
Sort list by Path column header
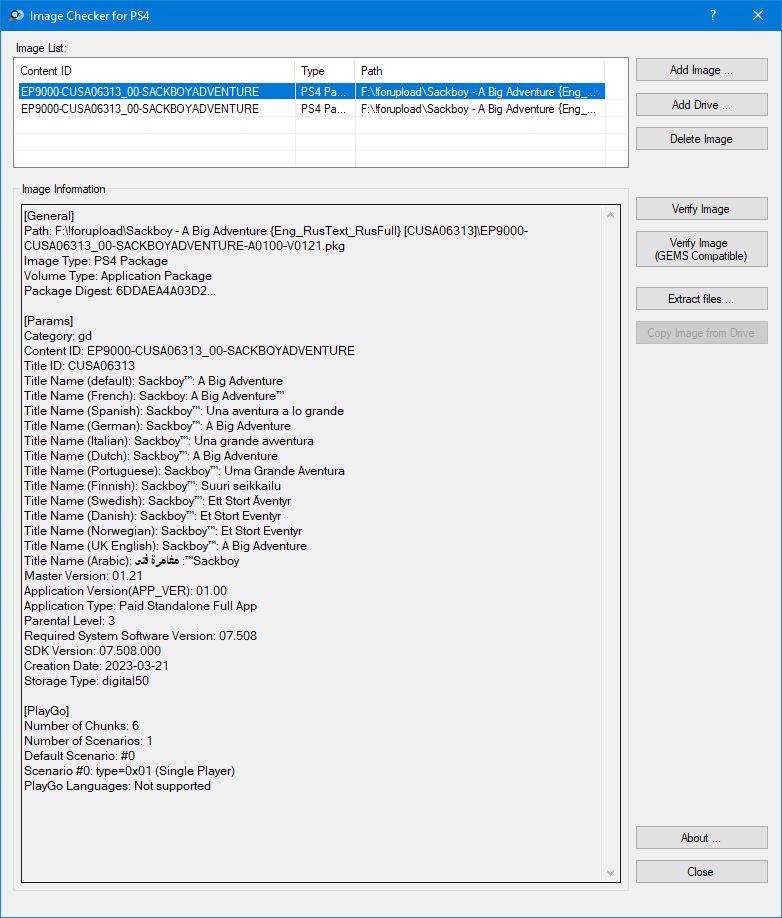479,71
